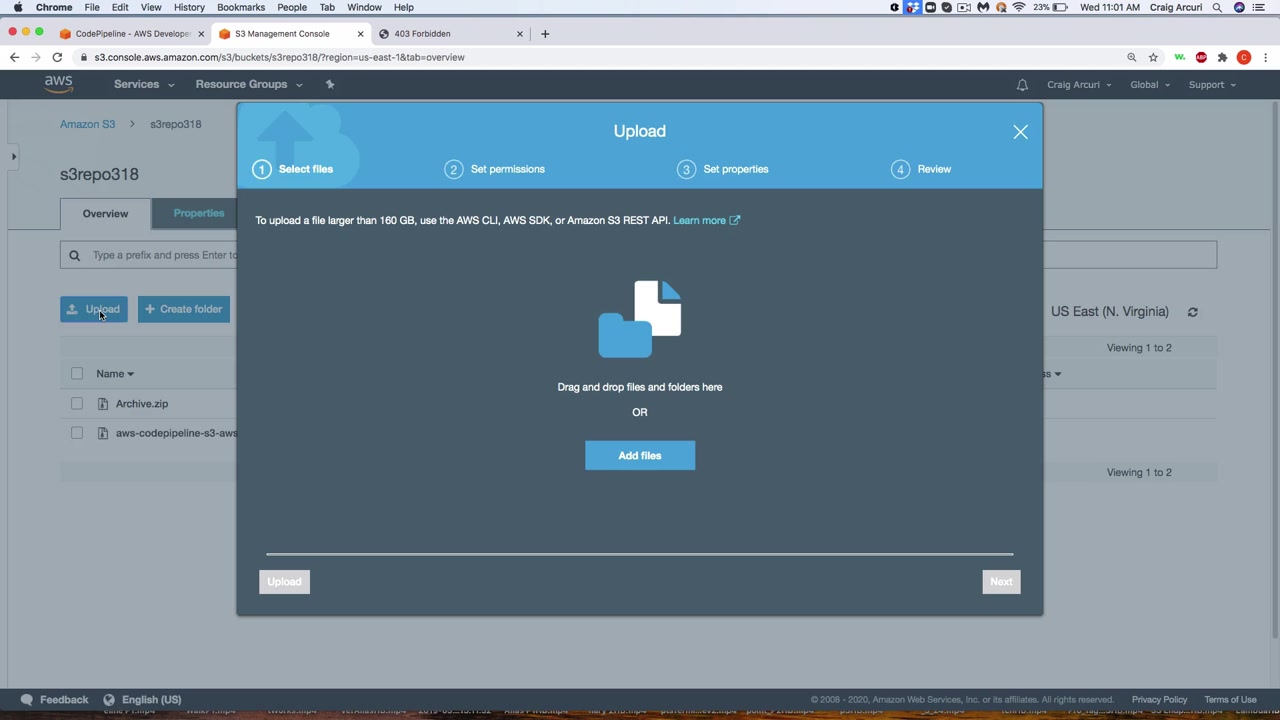Open the Resource Groups dropdown
1280x720 pixels.
pyautogui.click(x=249, y=84)
